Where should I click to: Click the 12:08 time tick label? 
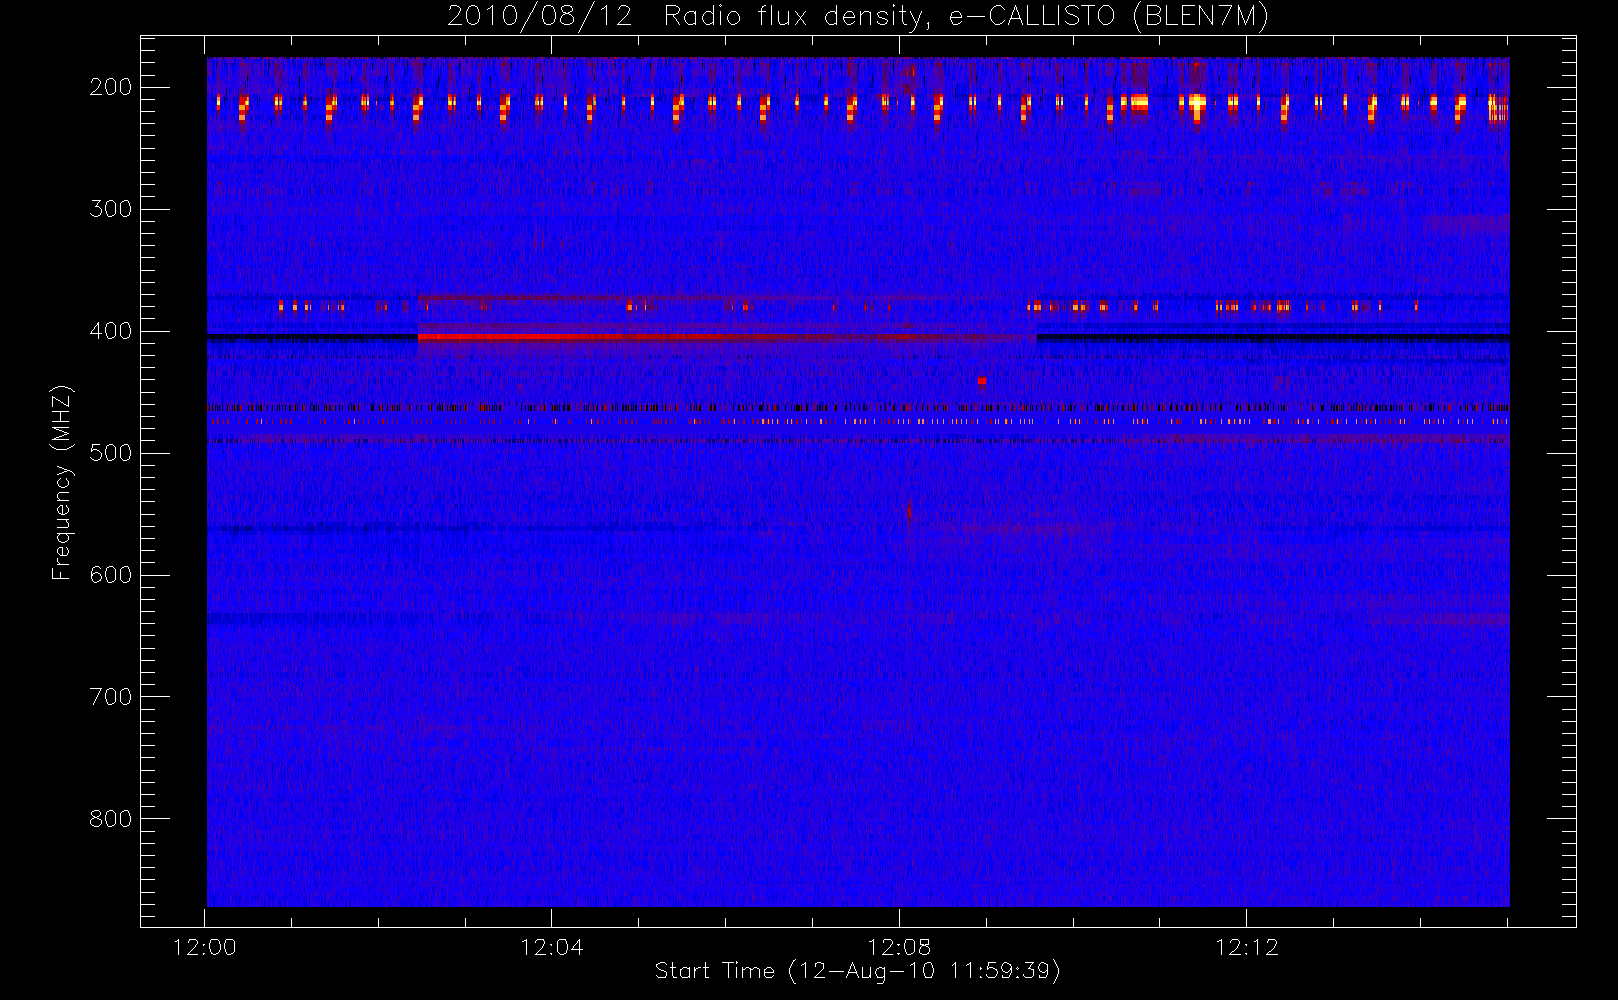[899, 947]
